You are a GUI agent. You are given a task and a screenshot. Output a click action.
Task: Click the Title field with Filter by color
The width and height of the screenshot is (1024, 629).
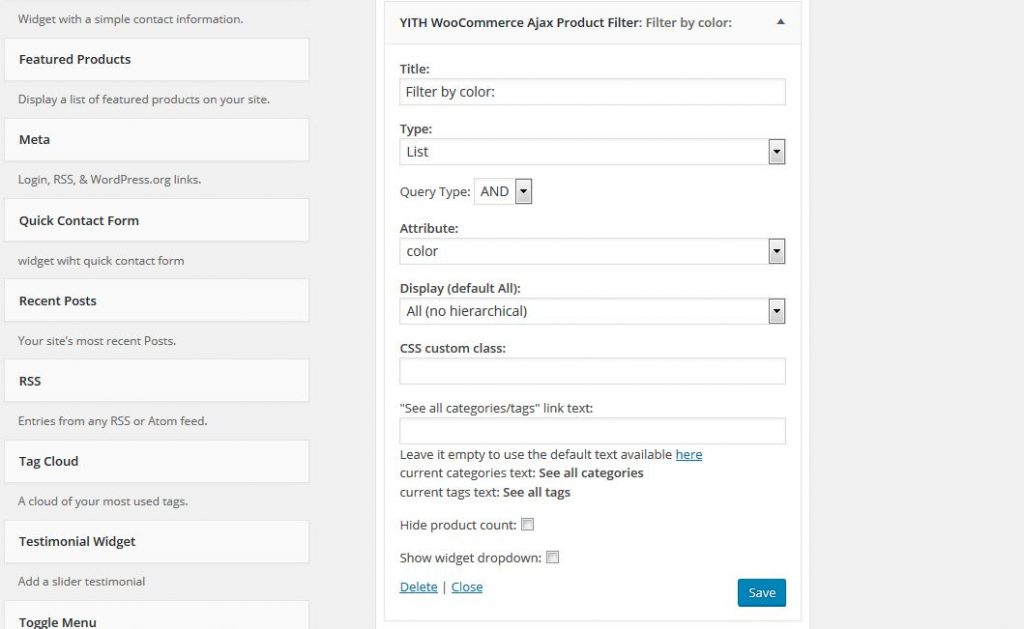click(x=592, y=92)
